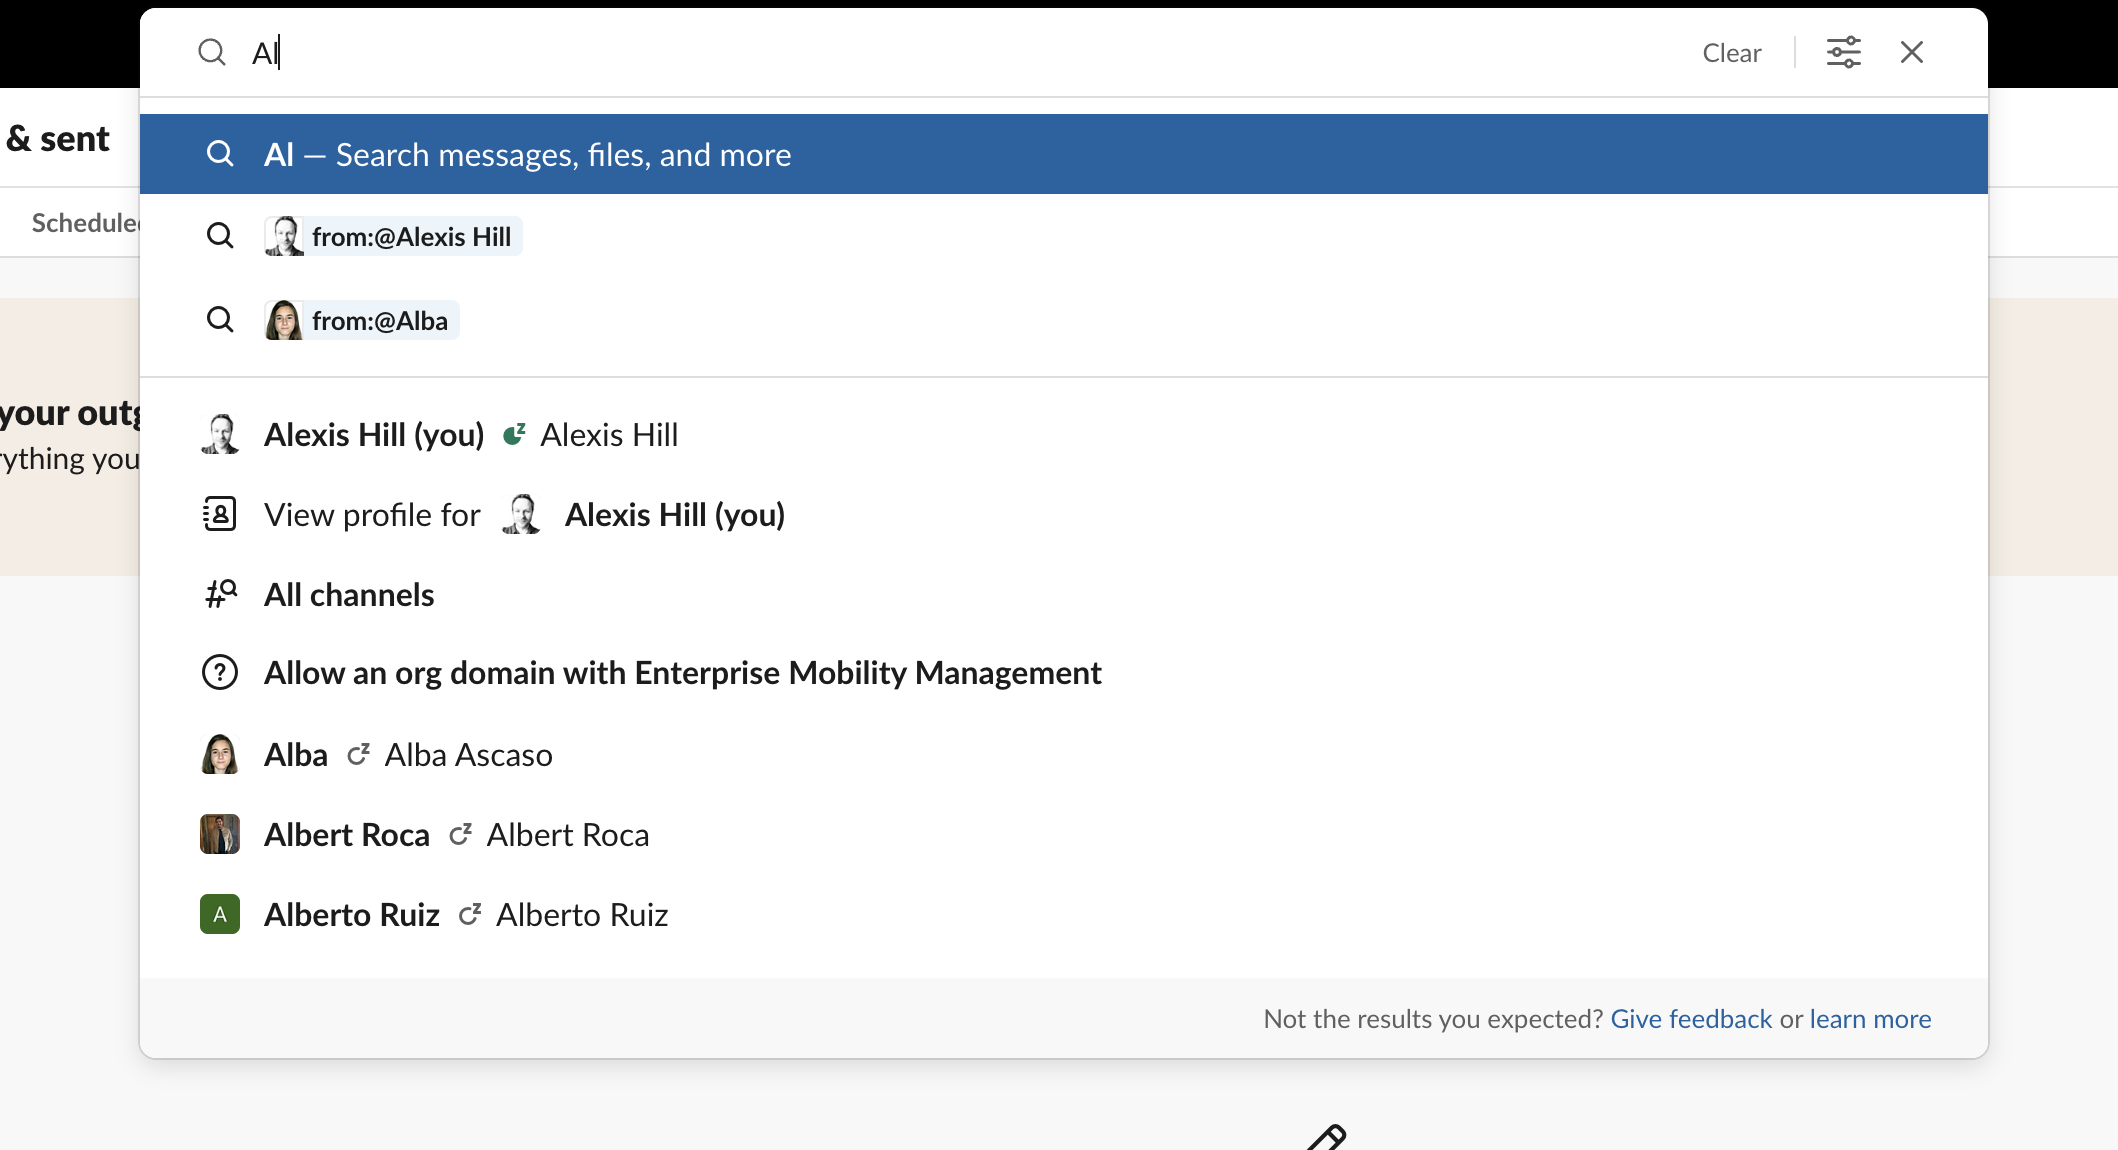Select 'Al — Search messages, files, and more'
The image size is (2118, 1150).
pos(527,155)
